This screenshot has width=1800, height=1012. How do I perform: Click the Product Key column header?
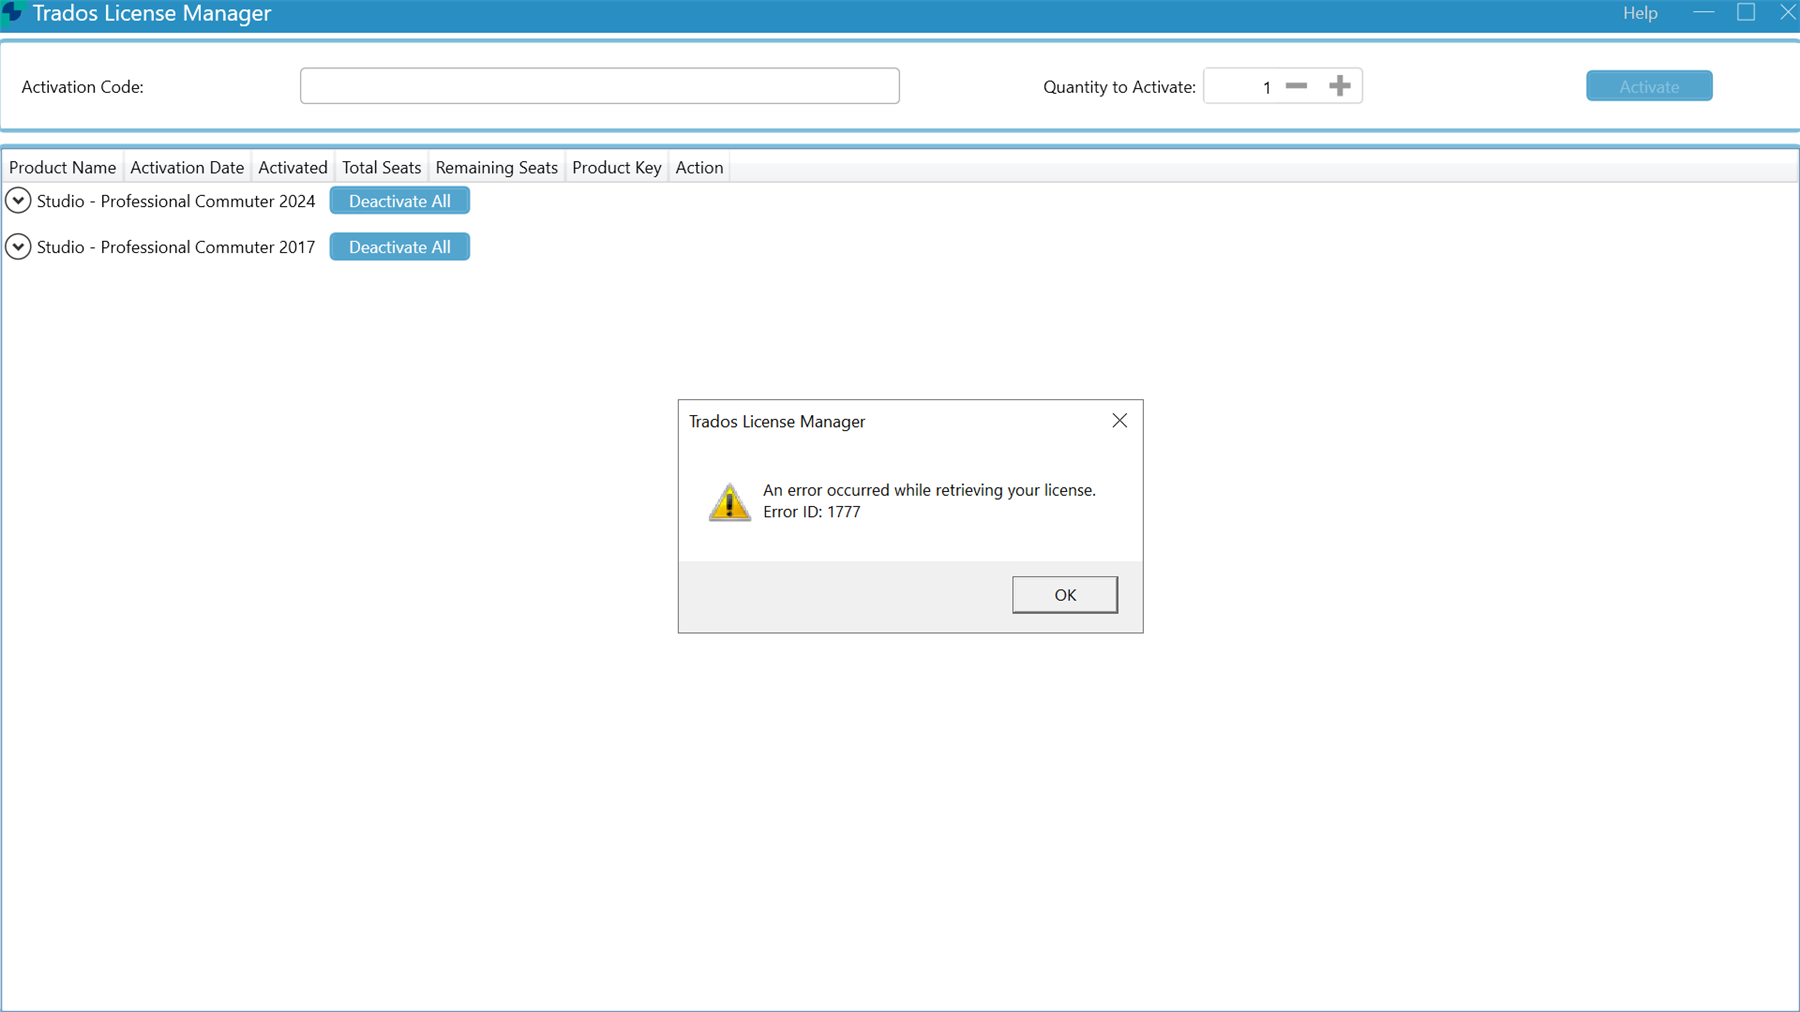(616, 167)
